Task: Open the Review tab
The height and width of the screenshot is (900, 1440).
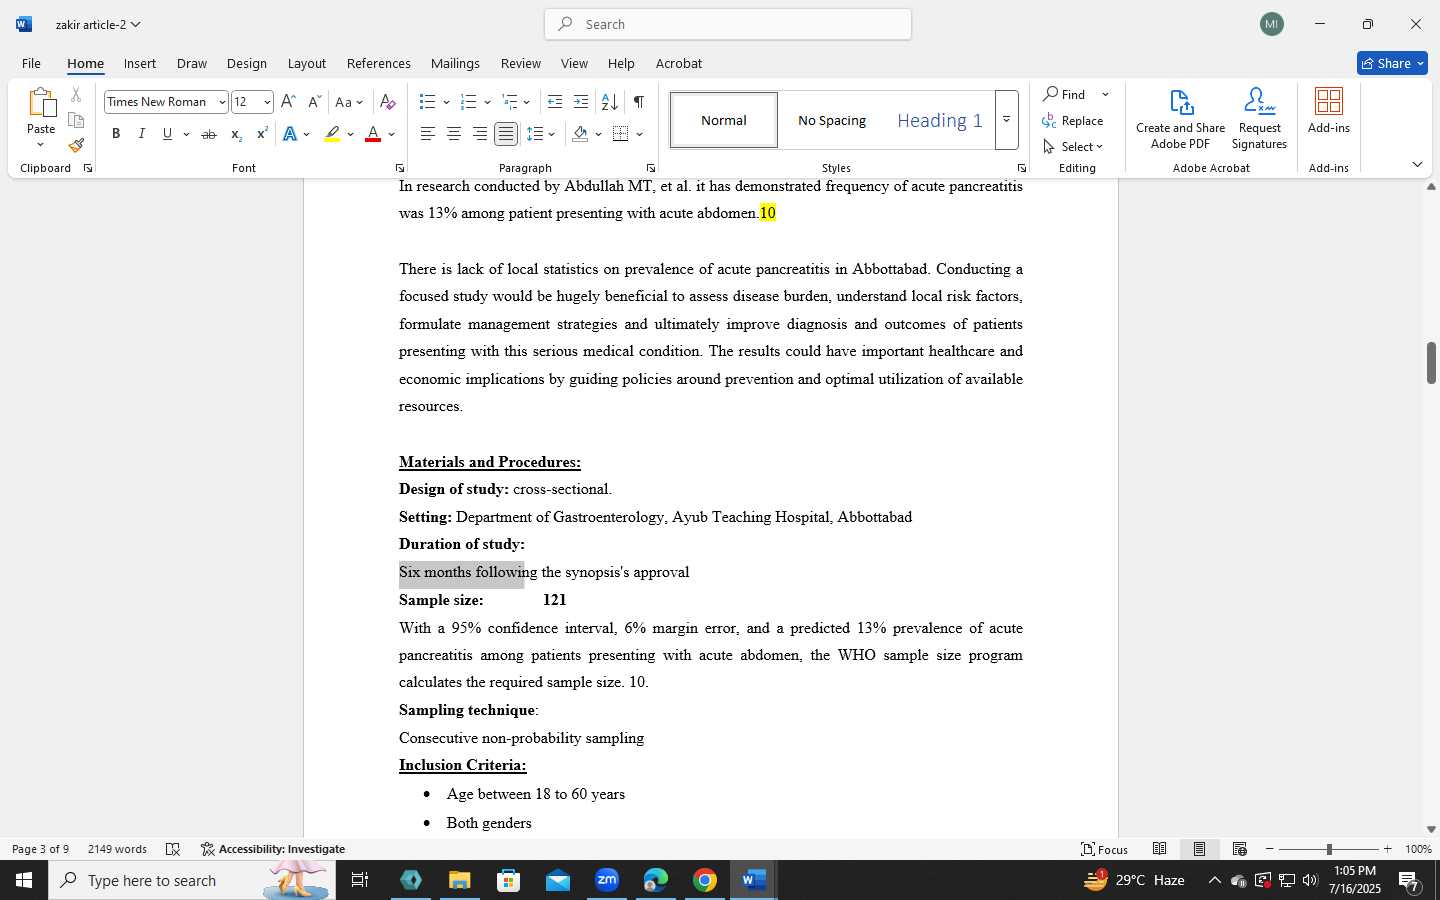Action: (521, 63)
